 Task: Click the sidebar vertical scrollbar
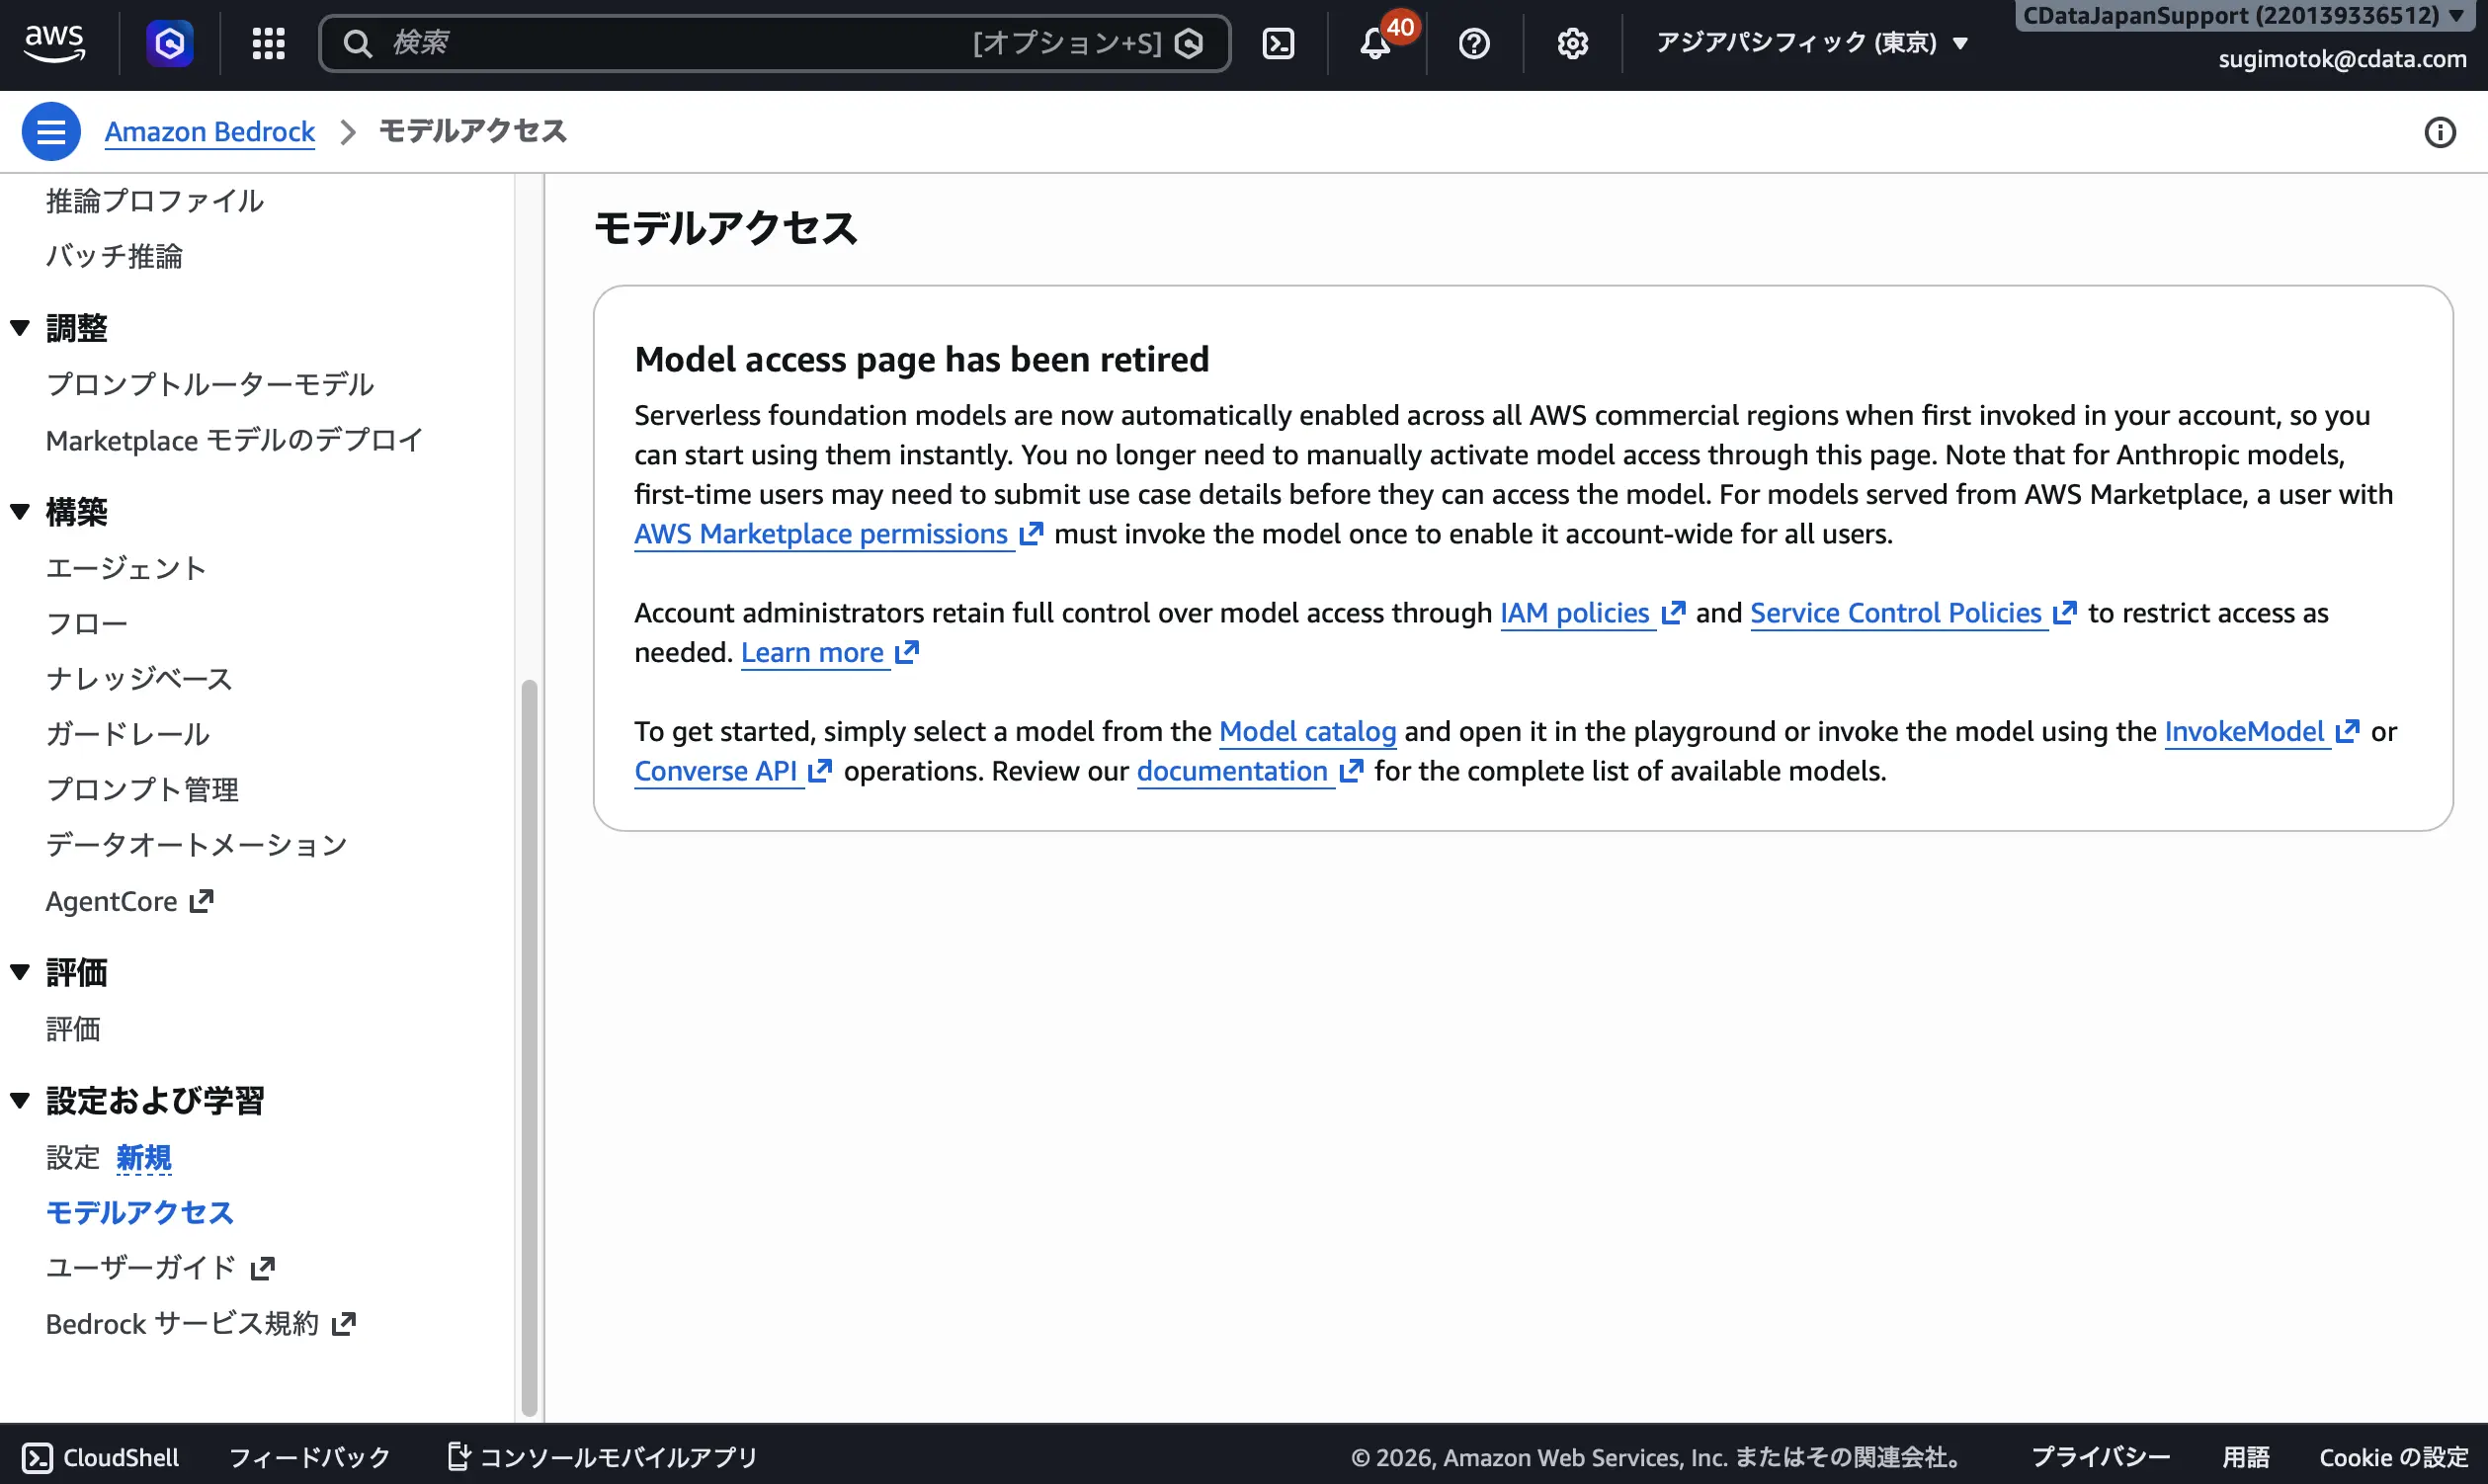529,1047
